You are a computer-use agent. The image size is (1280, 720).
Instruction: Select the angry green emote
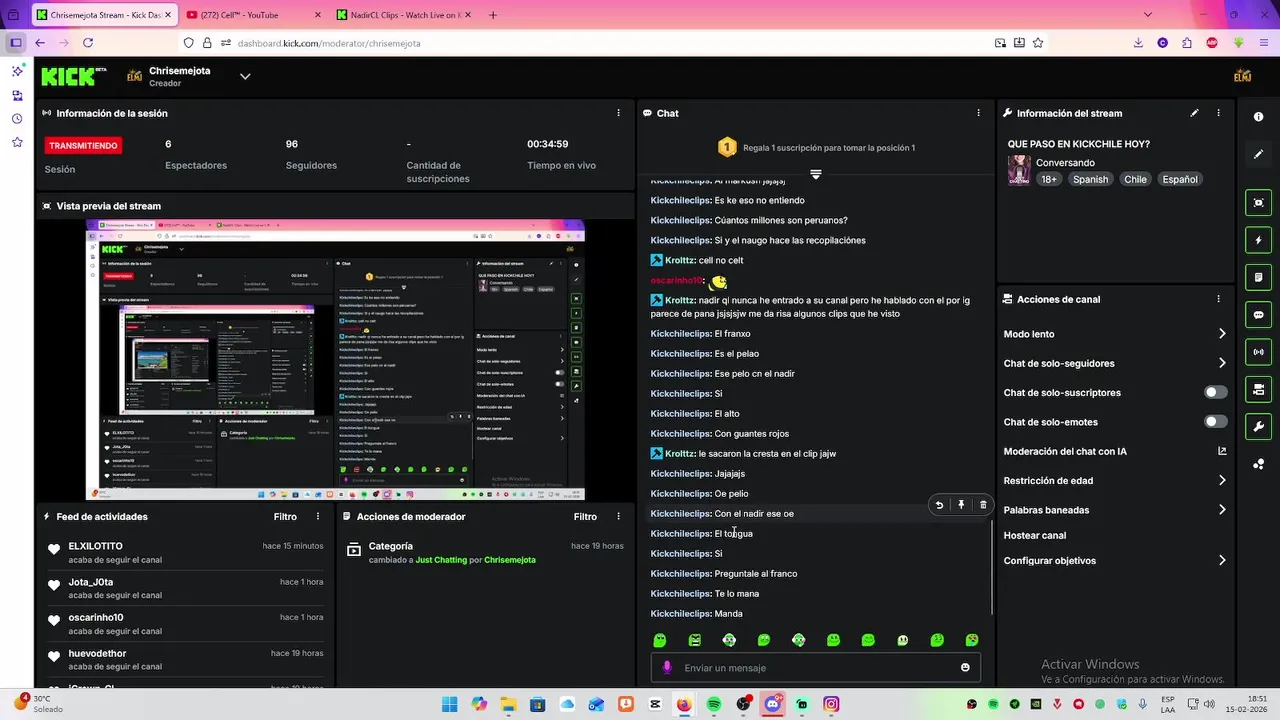695,640
